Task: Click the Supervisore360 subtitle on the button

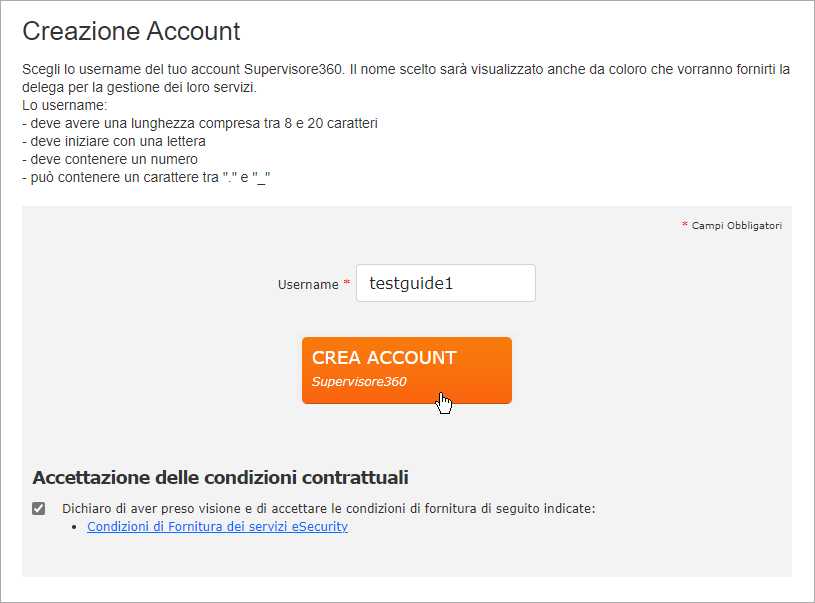Action: coord(359,382)
